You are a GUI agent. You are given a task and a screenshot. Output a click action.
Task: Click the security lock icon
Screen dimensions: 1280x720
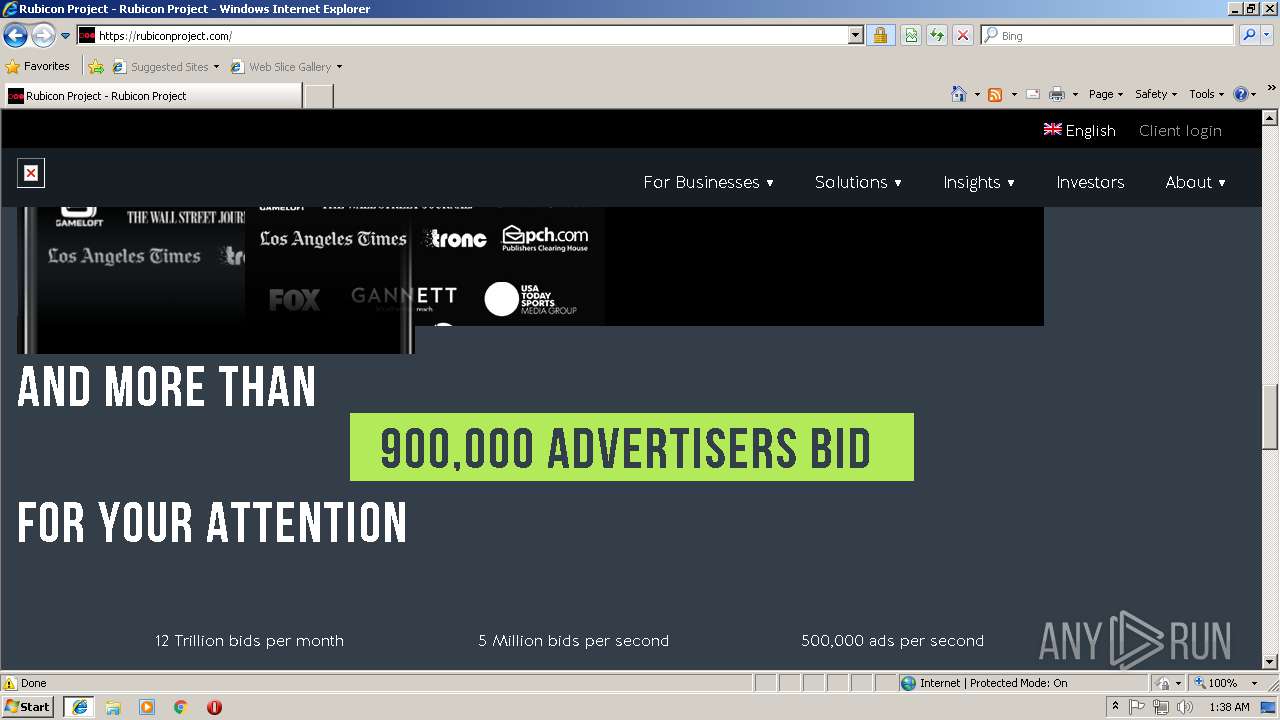(x=880, y=35)
